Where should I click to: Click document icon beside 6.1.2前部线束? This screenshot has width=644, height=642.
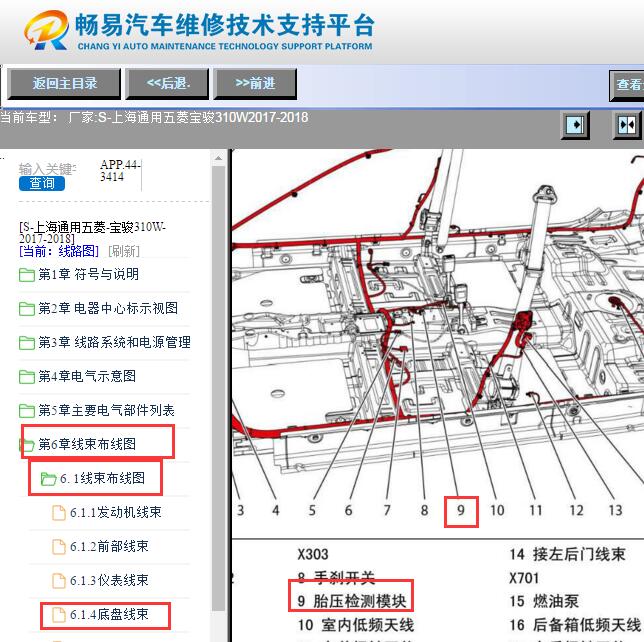pos(59,547)
